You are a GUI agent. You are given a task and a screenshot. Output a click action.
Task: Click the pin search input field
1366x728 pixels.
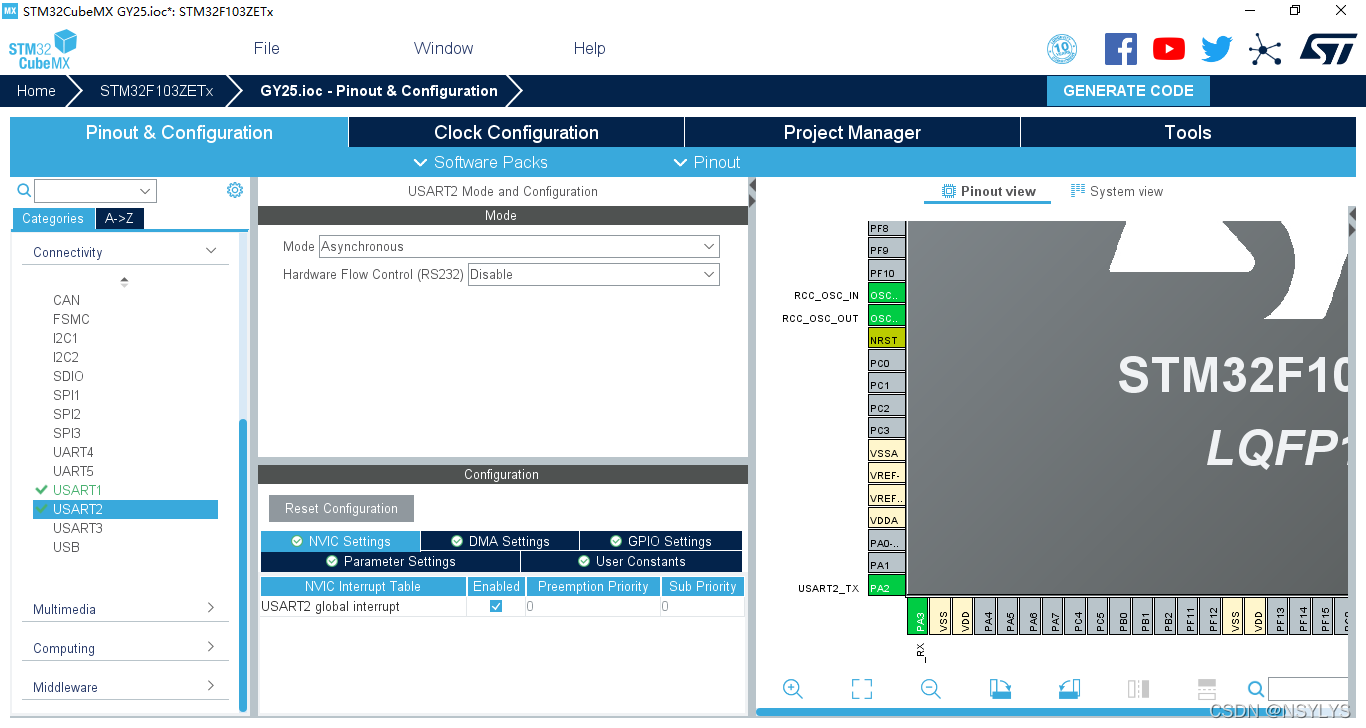point(1309,688)
